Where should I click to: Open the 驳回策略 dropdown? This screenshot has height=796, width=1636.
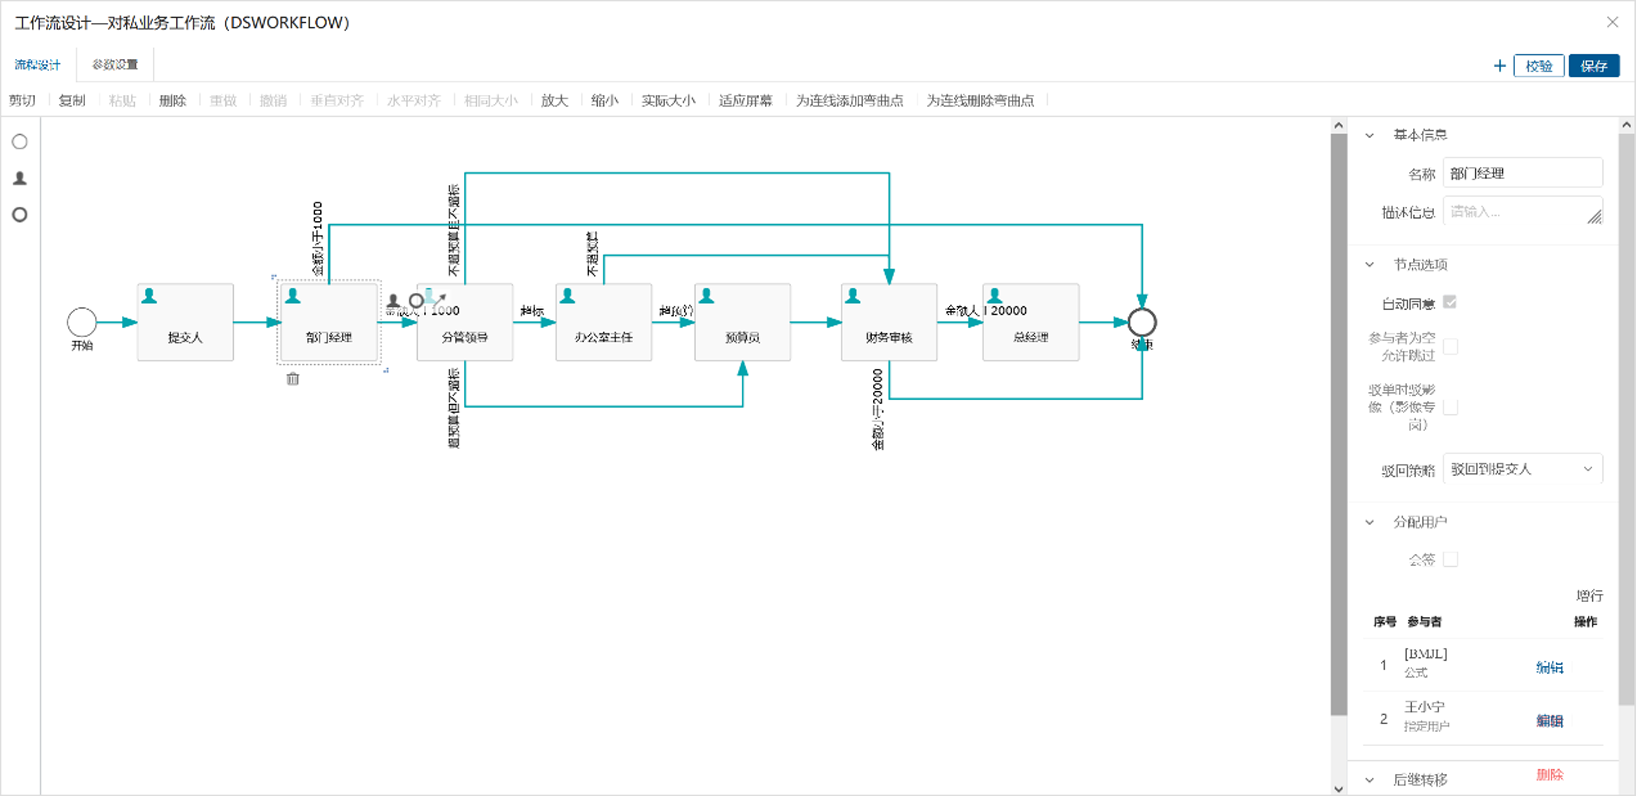tap(1522, 469)
